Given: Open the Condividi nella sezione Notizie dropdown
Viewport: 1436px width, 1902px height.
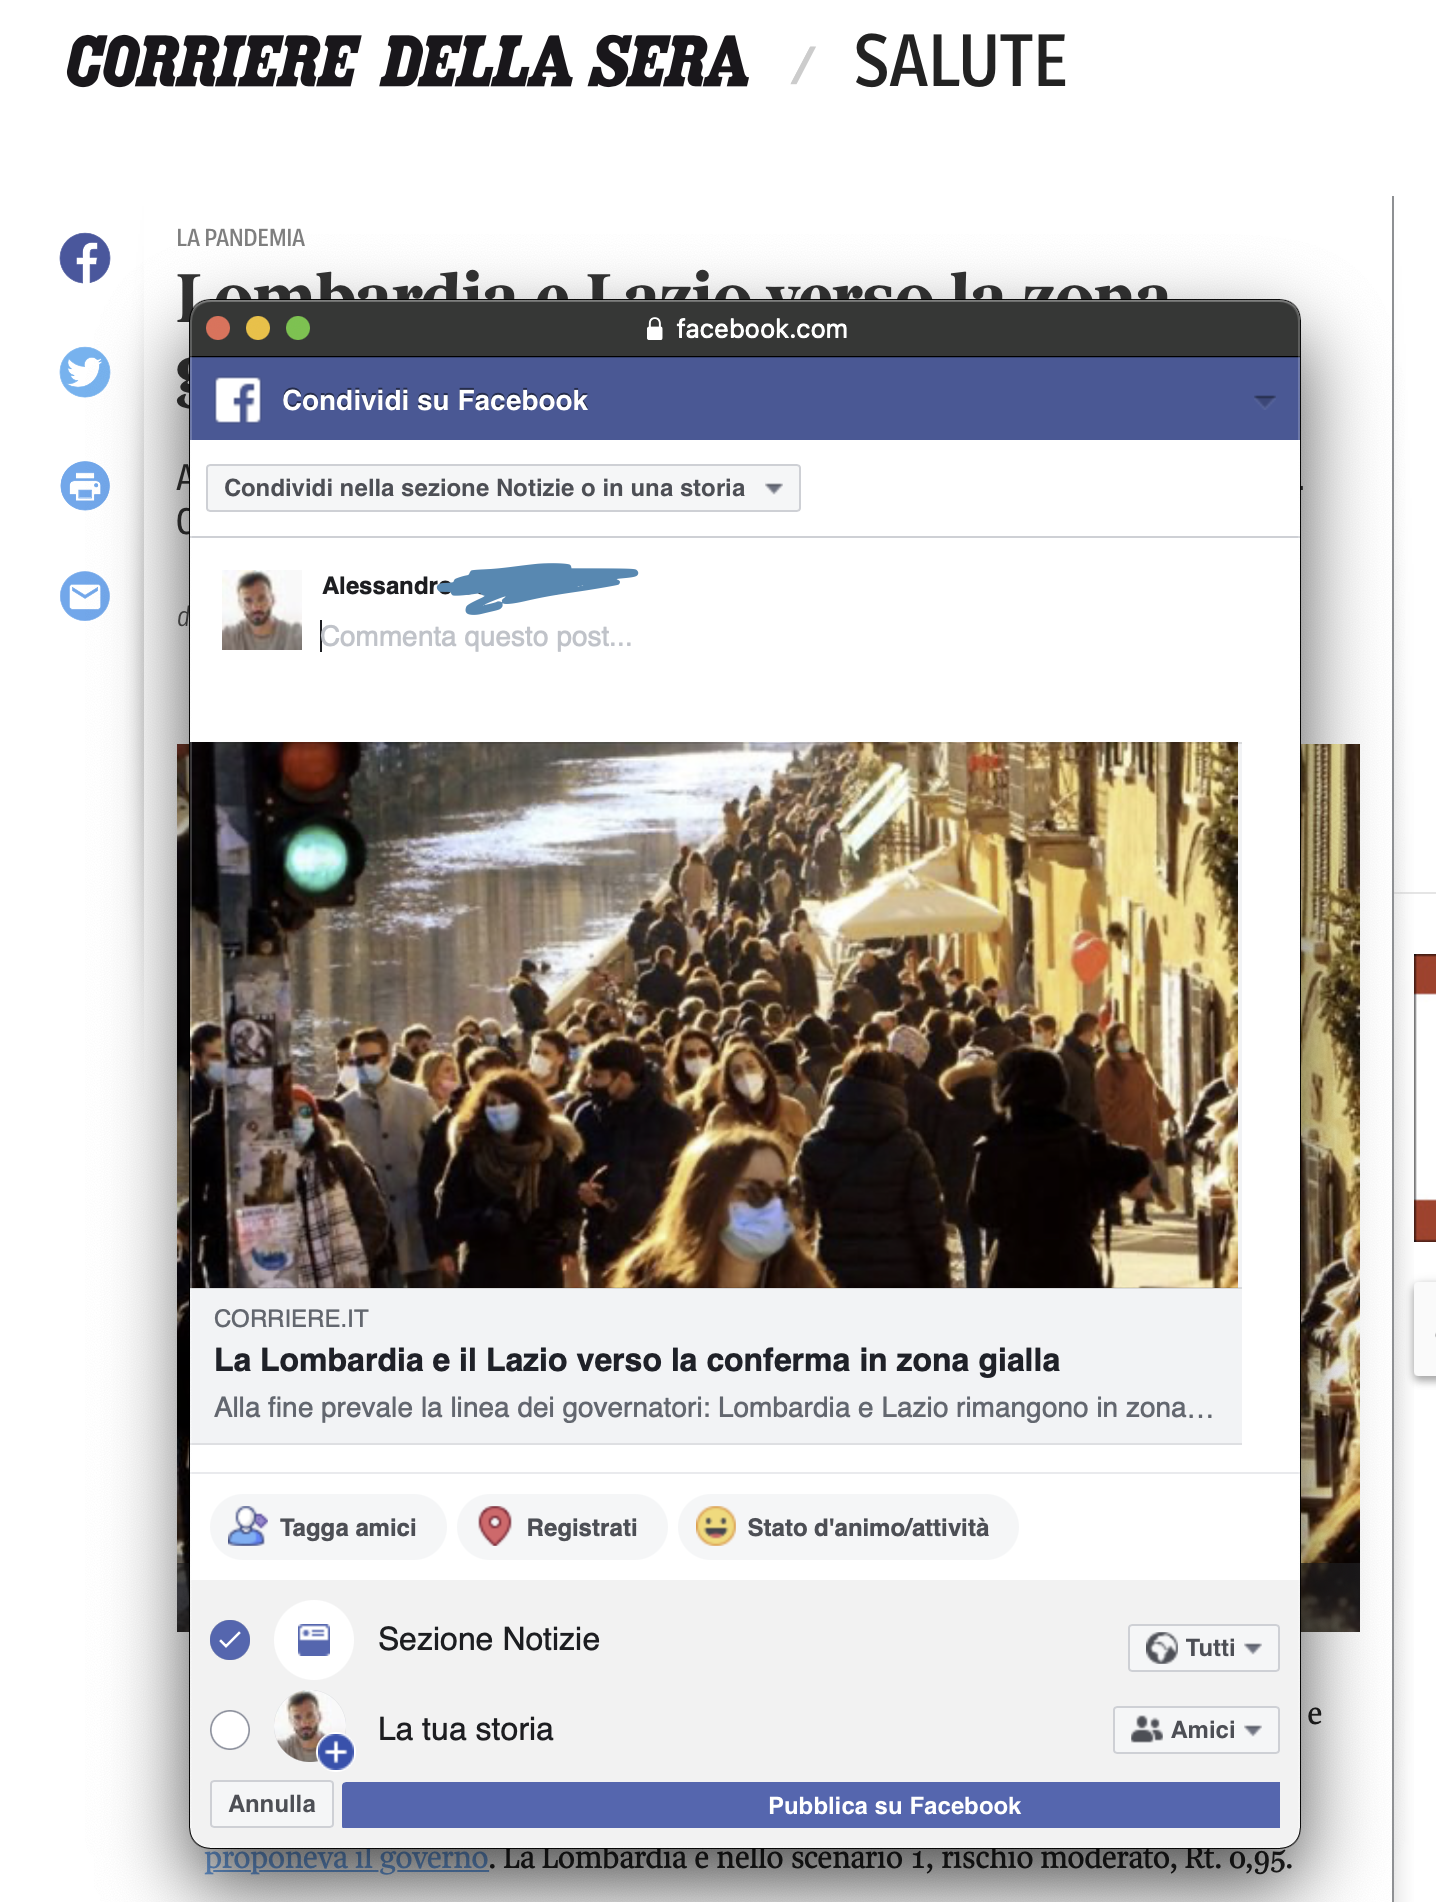Looking at the screenshot, I should coord(503,488).
